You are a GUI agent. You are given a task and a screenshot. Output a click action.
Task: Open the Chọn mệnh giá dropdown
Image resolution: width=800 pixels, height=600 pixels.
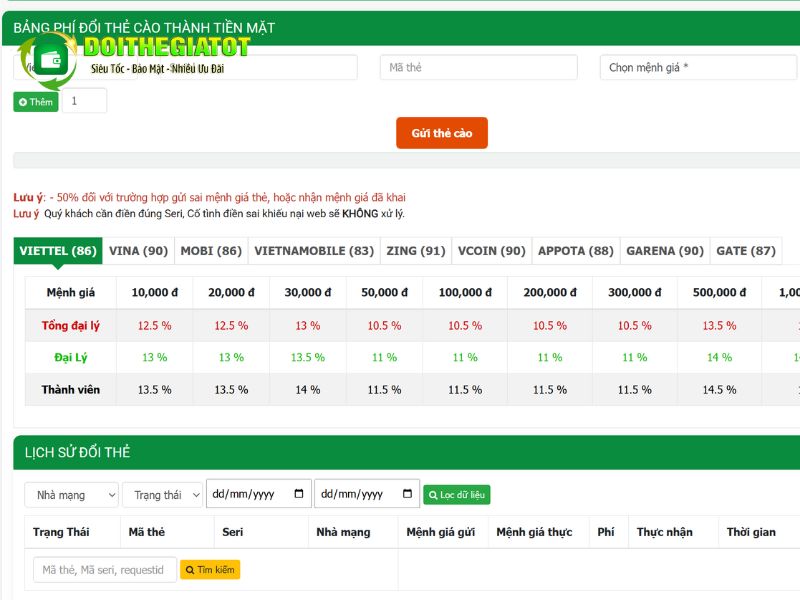698,67
